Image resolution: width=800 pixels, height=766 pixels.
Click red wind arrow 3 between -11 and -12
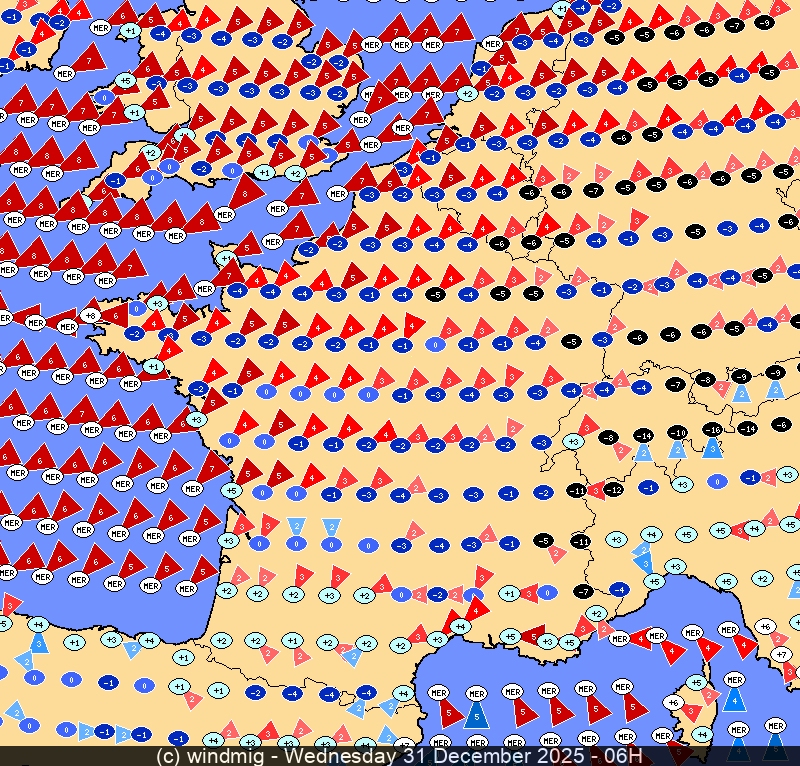point(596,490)
